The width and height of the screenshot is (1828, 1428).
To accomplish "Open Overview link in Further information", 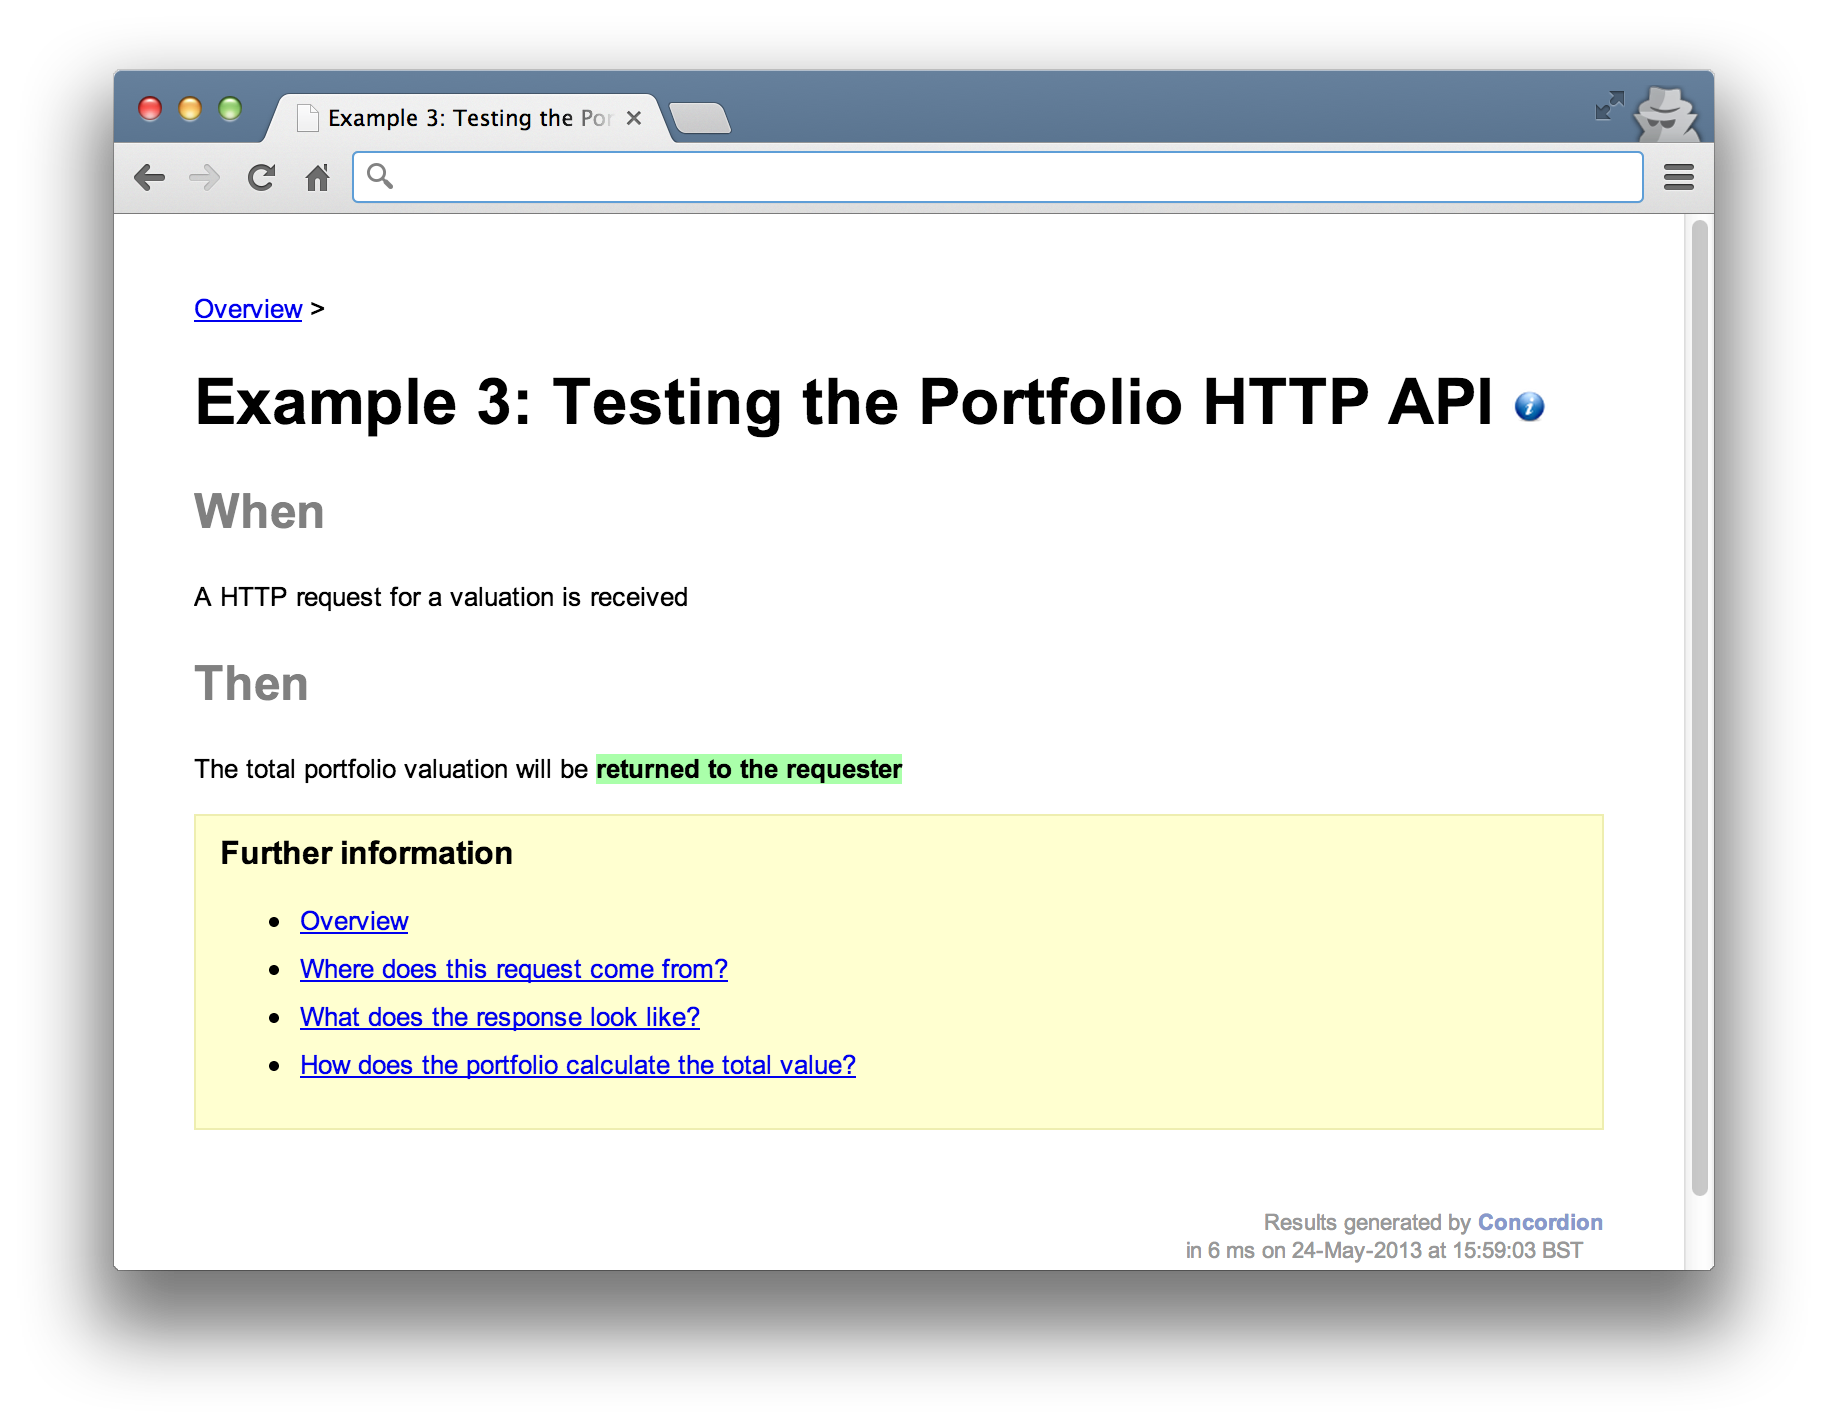I will point(354,921).
